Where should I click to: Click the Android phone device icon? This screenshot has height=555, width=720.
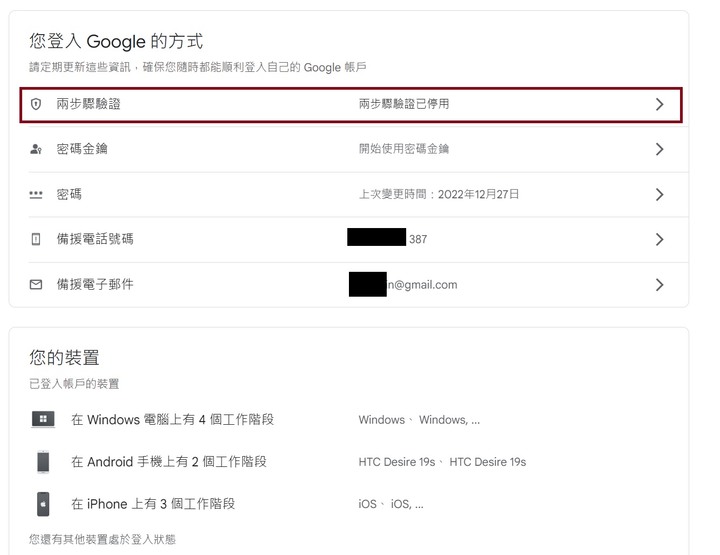pos(43,462)
